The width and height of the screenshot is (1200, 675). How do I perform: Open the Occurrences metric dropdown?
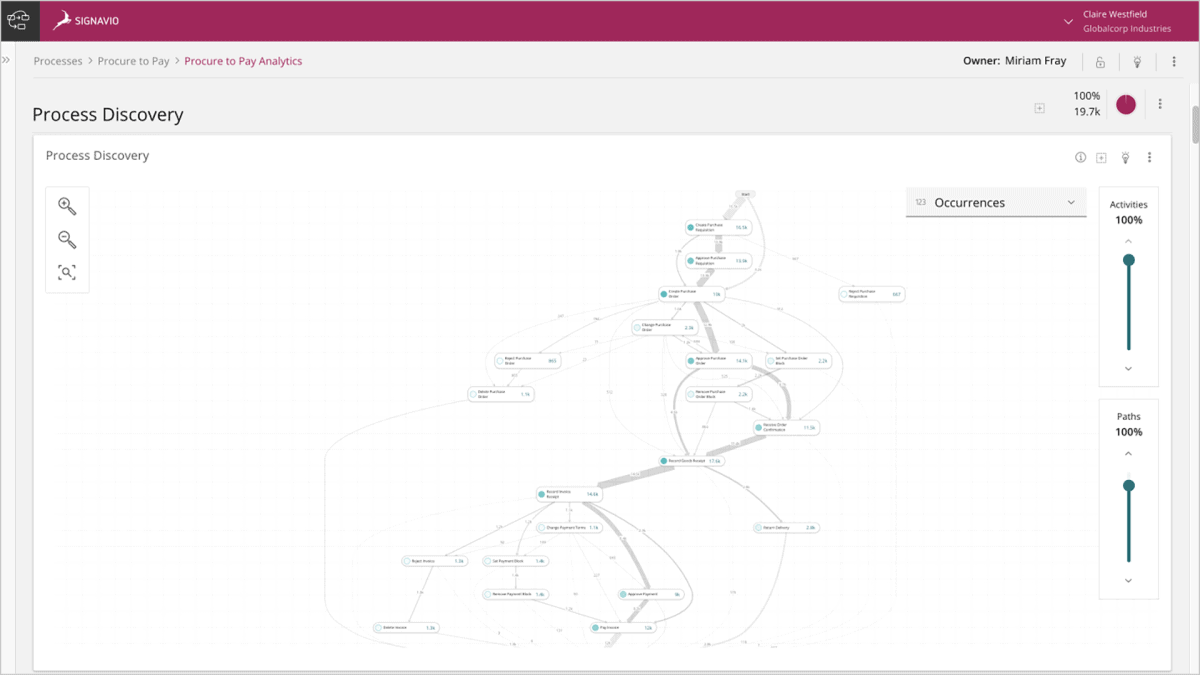(x=995, y=202)
